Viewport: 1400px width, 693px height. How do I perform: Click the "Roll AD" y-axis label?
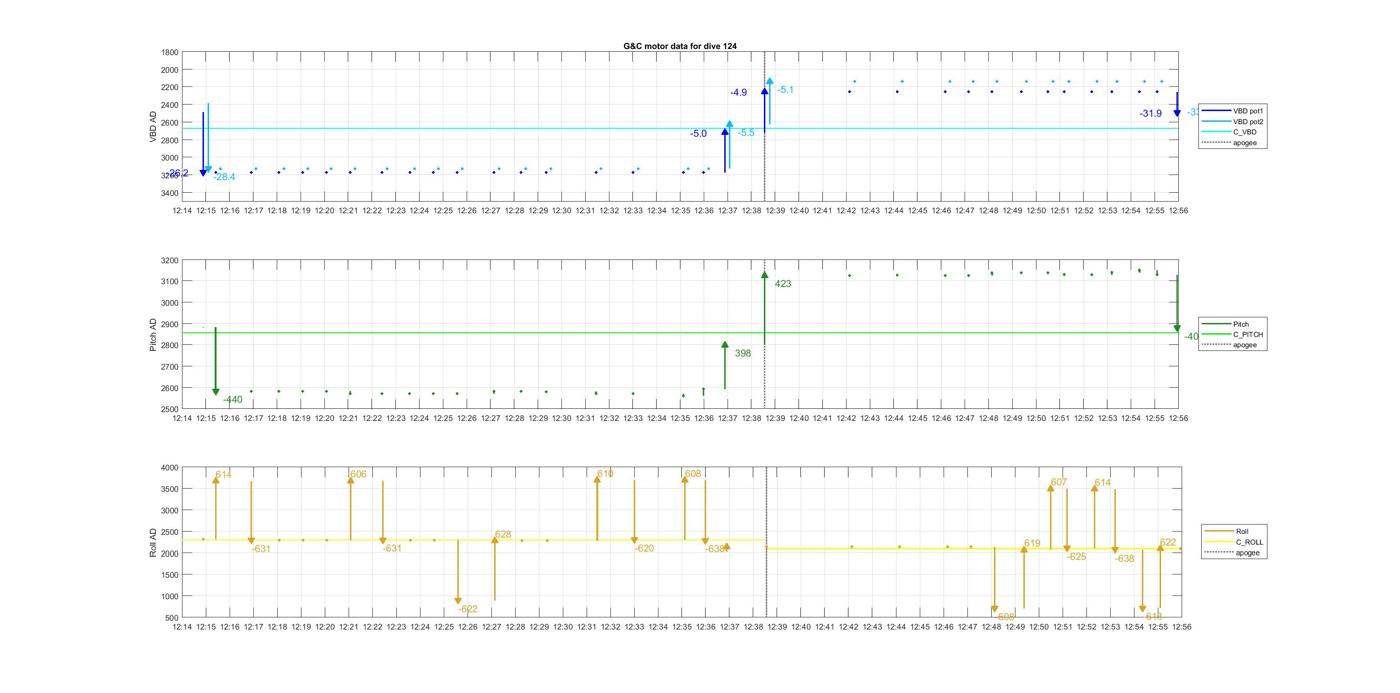[153, 542]
